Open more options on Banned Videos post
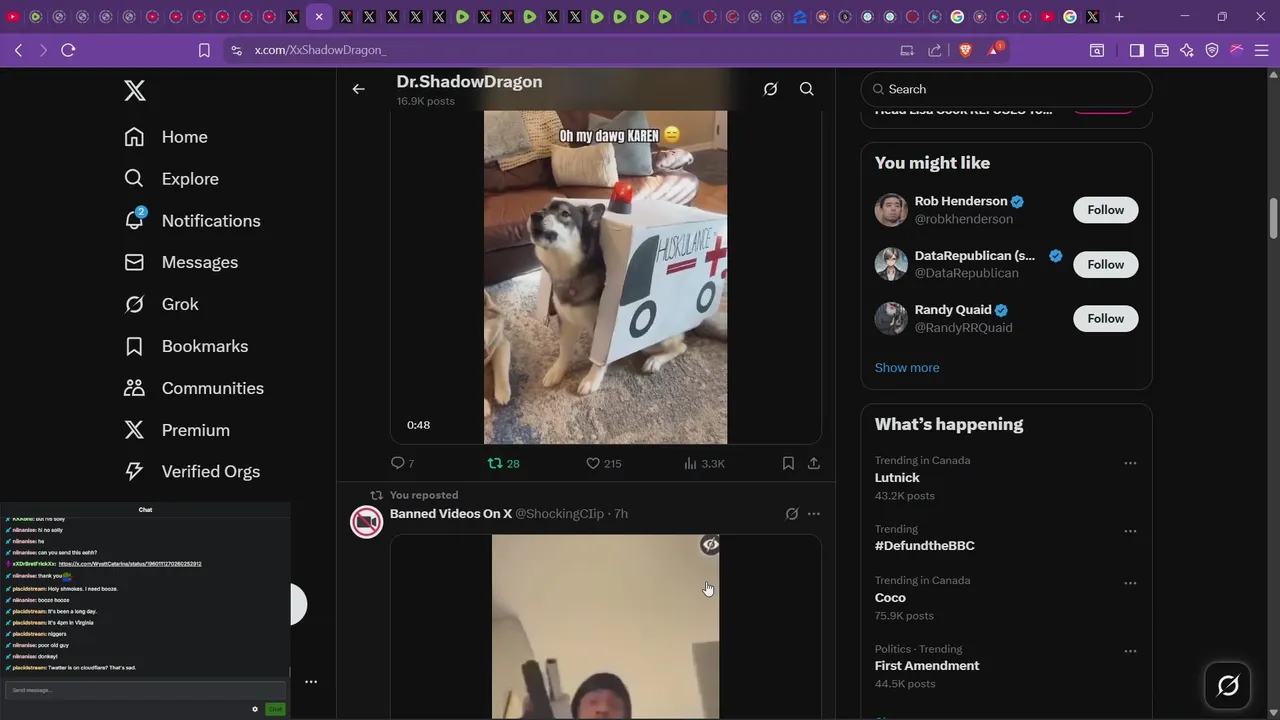Viewport: 1280px width, 720px height. click(814, 514)
